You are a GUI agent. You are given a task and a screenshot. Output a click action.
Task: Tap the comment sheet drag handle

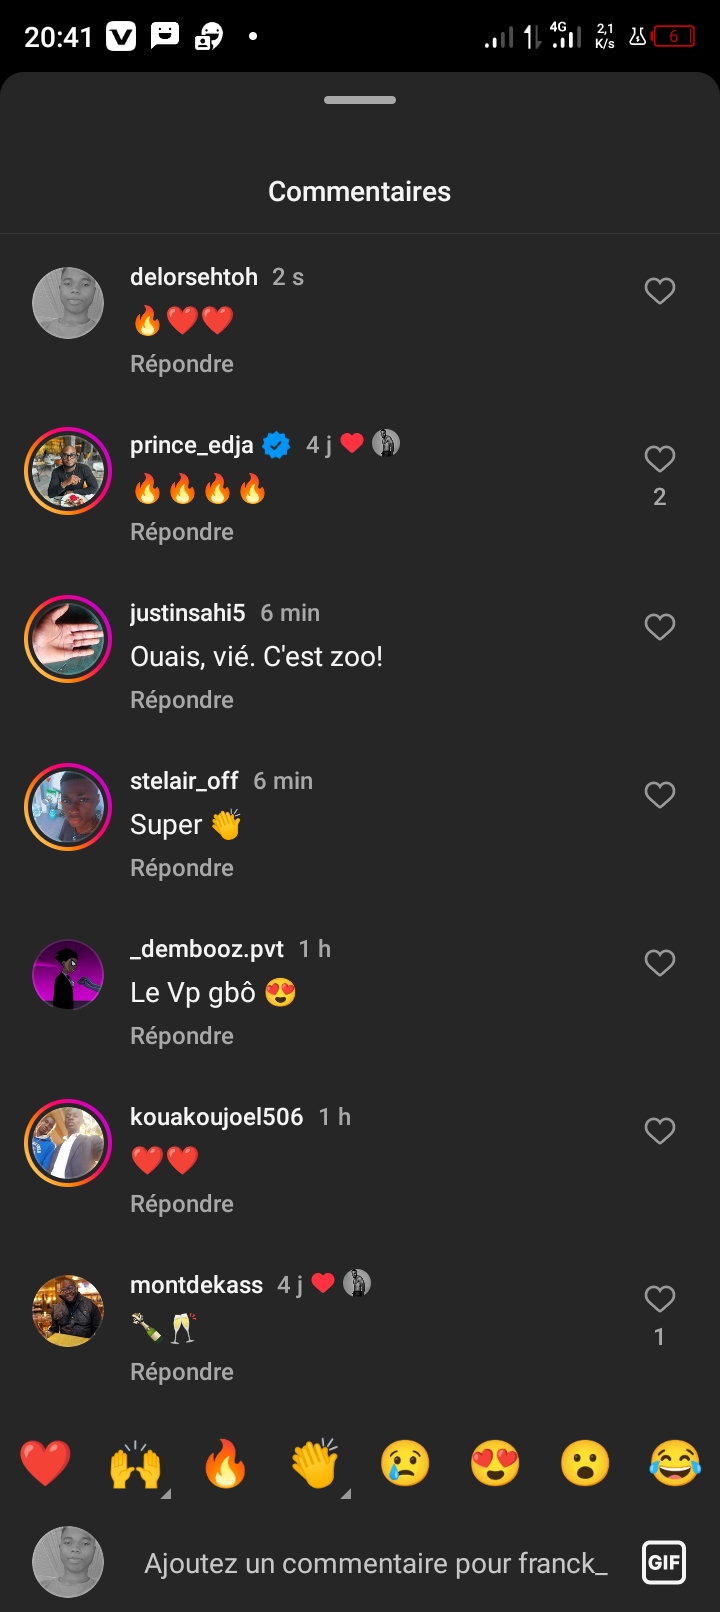pos(360,100)
